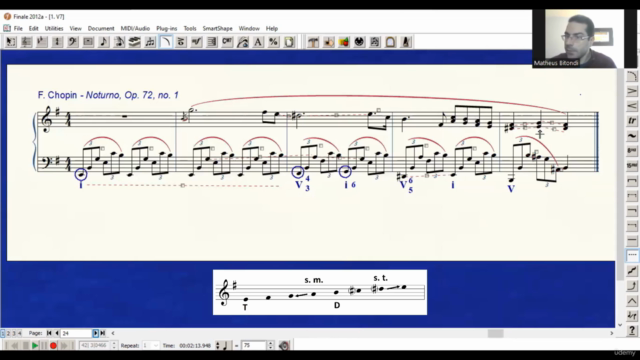Choose the Crescendo hairpin shape
Image resolution: width=640 pixels, height=360 pixels.
(x=632, y=106)
